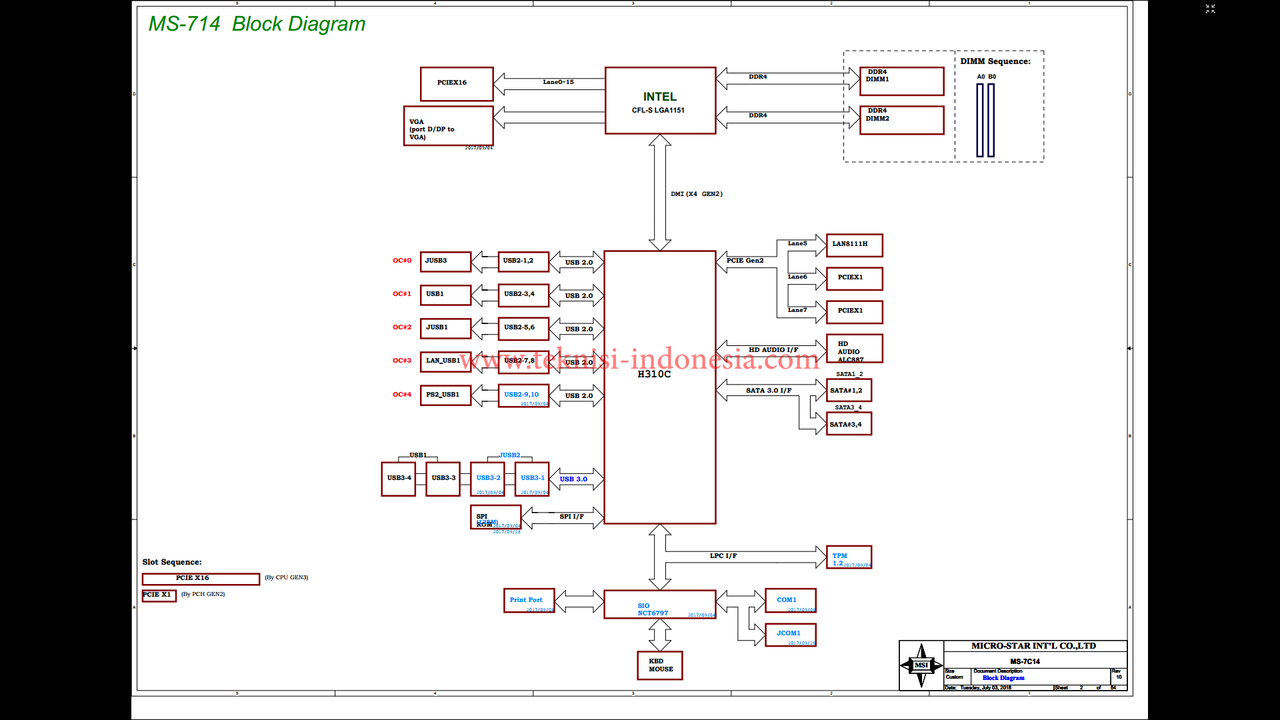Click the SPI ROM block
Image resolution: width=1280 pixels, height=720 pixels.
coord(496,517)
